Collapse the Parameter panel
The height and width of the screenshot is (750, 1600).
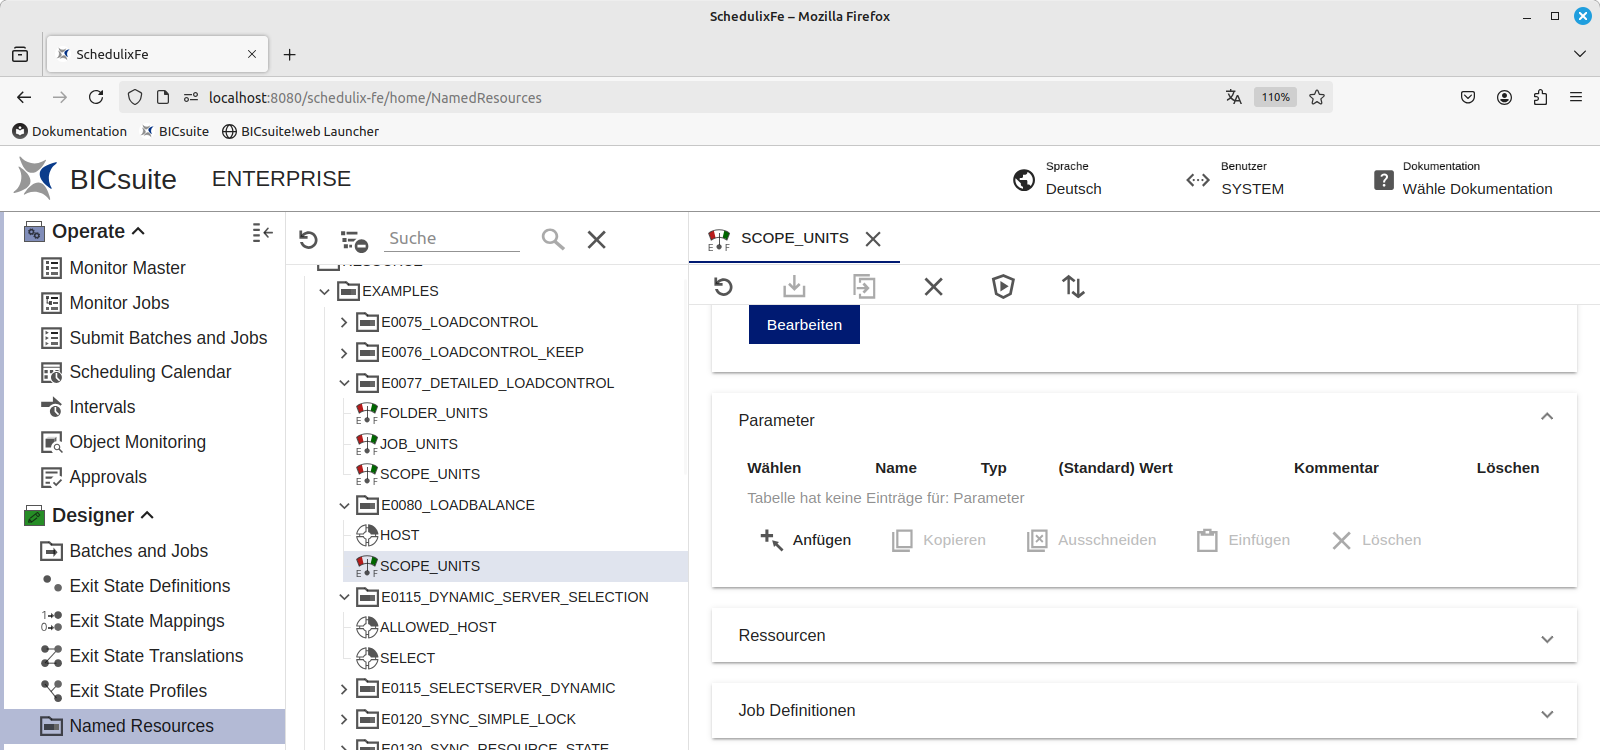[1546, 417]
